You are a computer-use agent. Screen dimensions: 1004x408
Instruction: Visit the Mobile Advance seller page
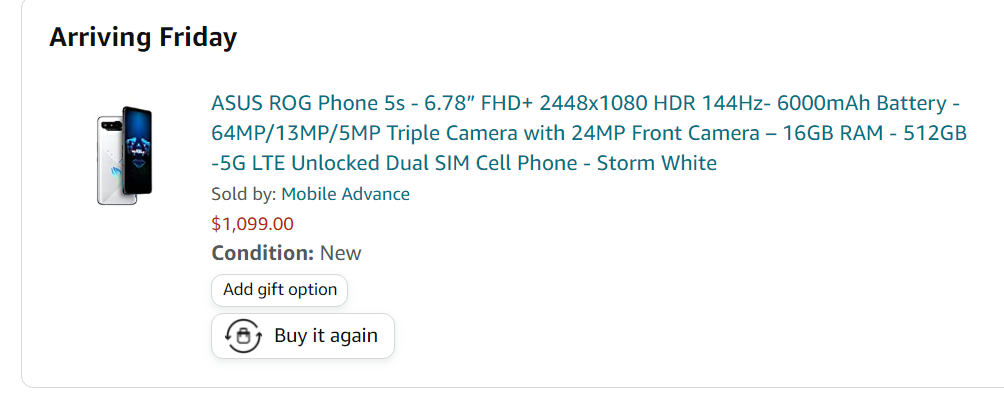[x=345, y=194]
